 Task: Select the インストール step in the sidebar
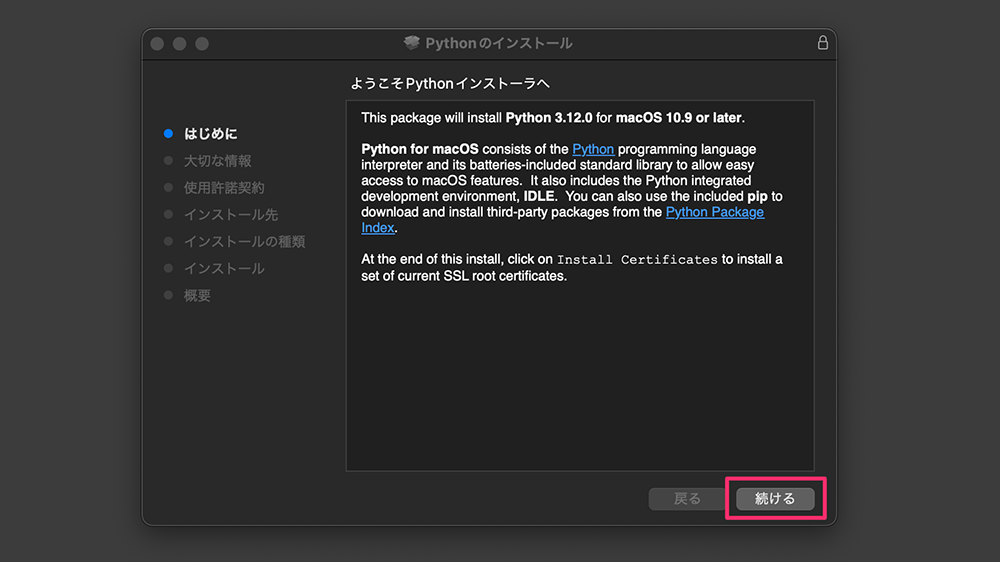click(x=224, y=268)
